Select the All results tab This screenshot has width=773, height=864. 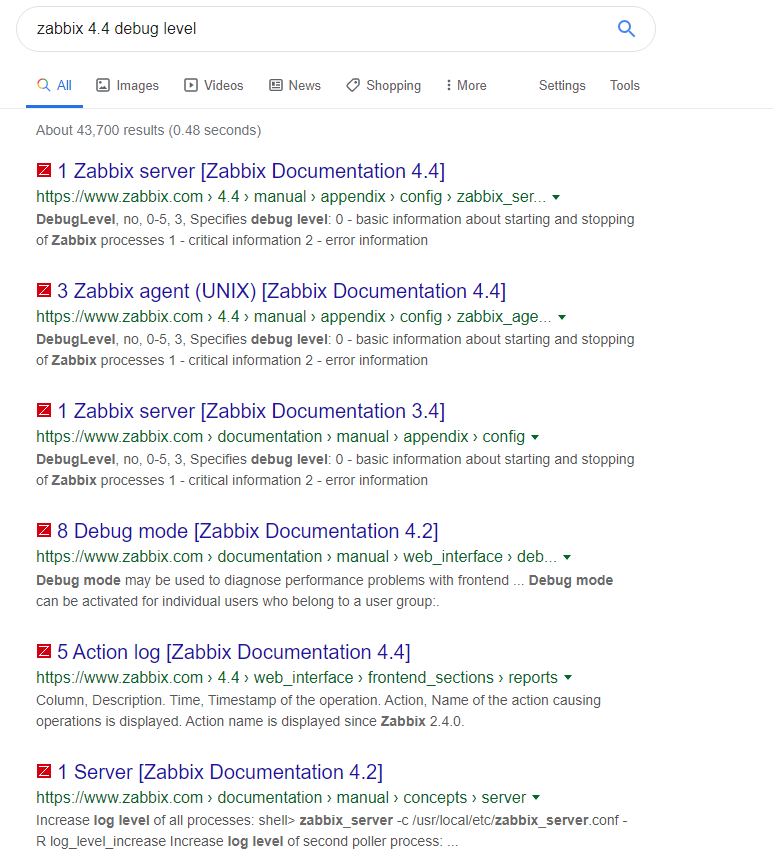[54, 85]
